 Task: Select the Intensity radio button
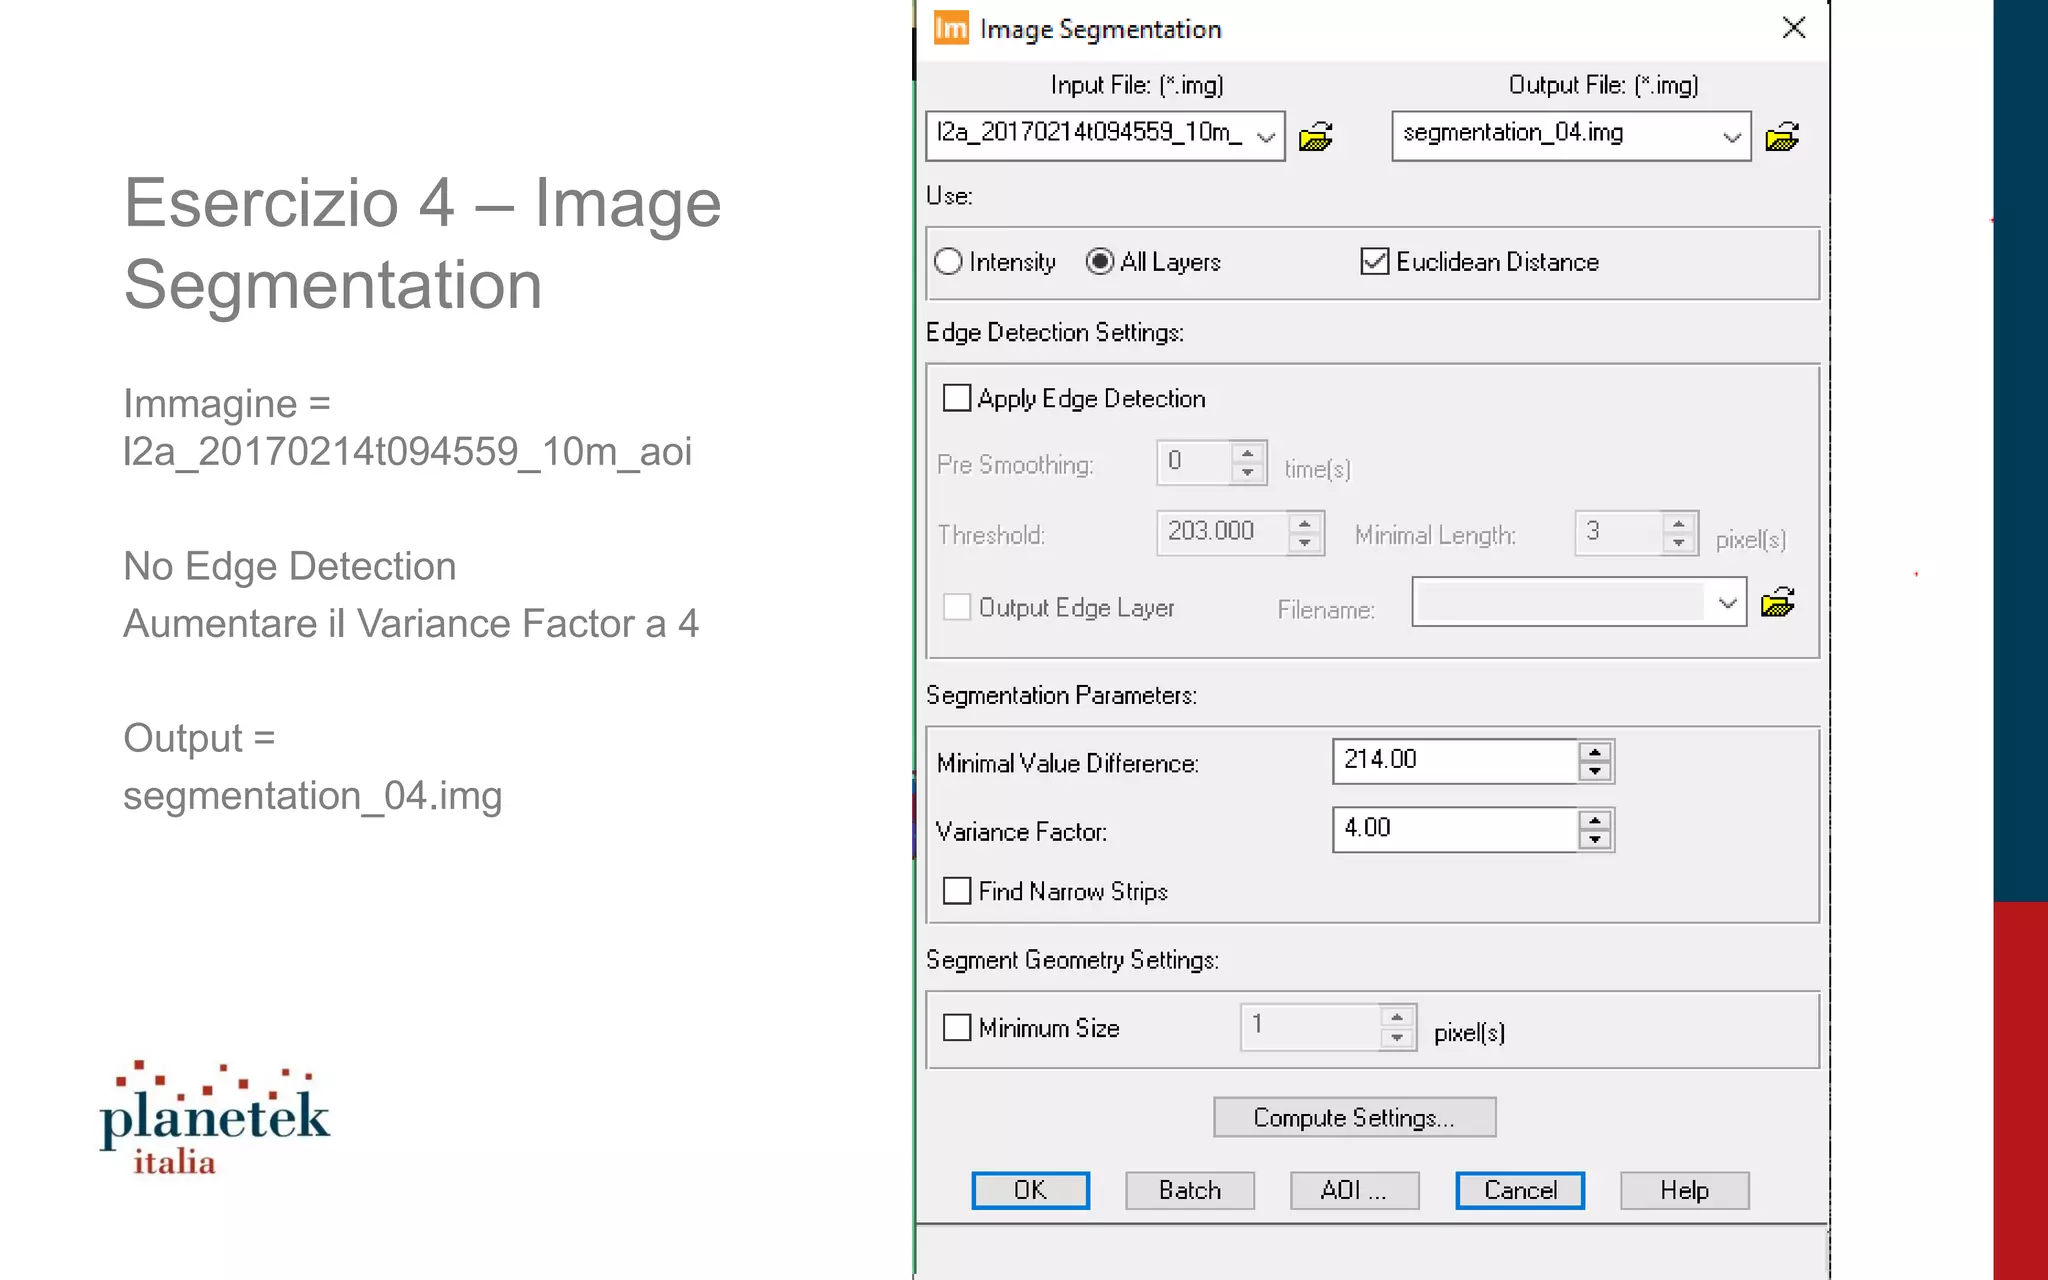(x=948, y=262)
